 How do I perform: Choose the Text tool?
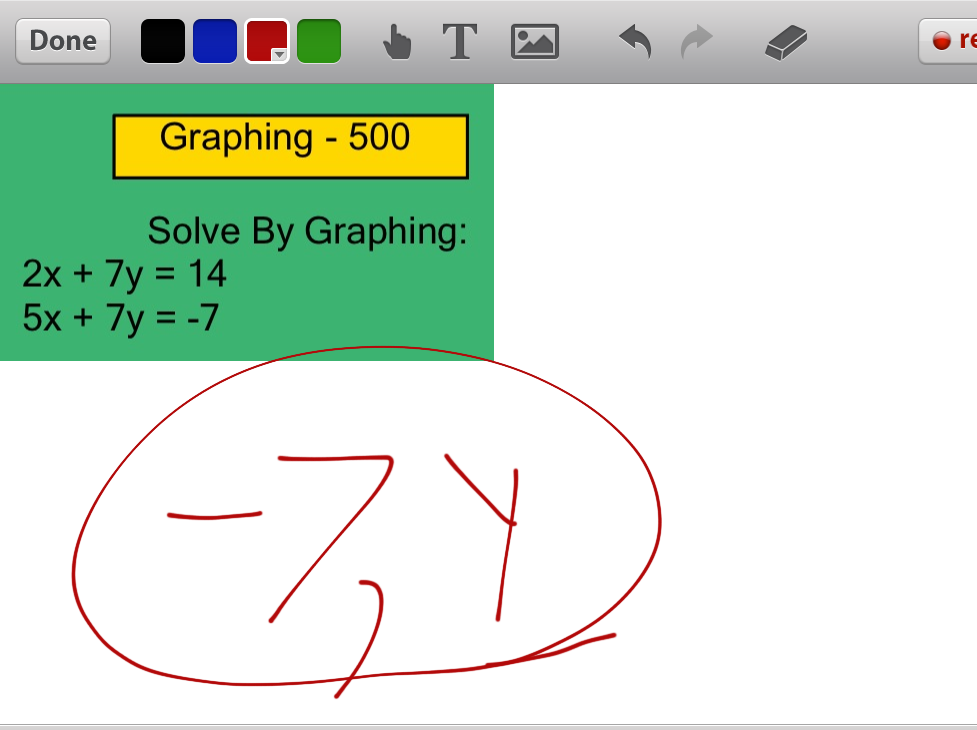[x=459, y=41]
